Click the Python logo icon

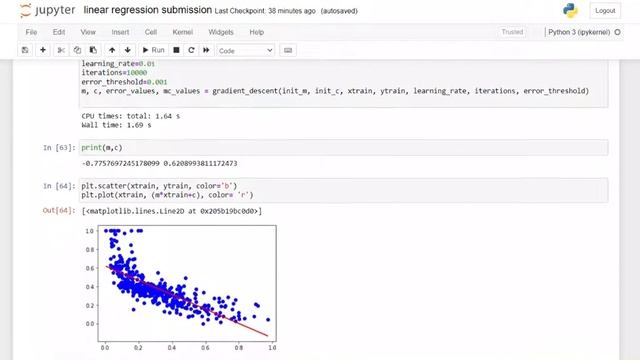570,11
